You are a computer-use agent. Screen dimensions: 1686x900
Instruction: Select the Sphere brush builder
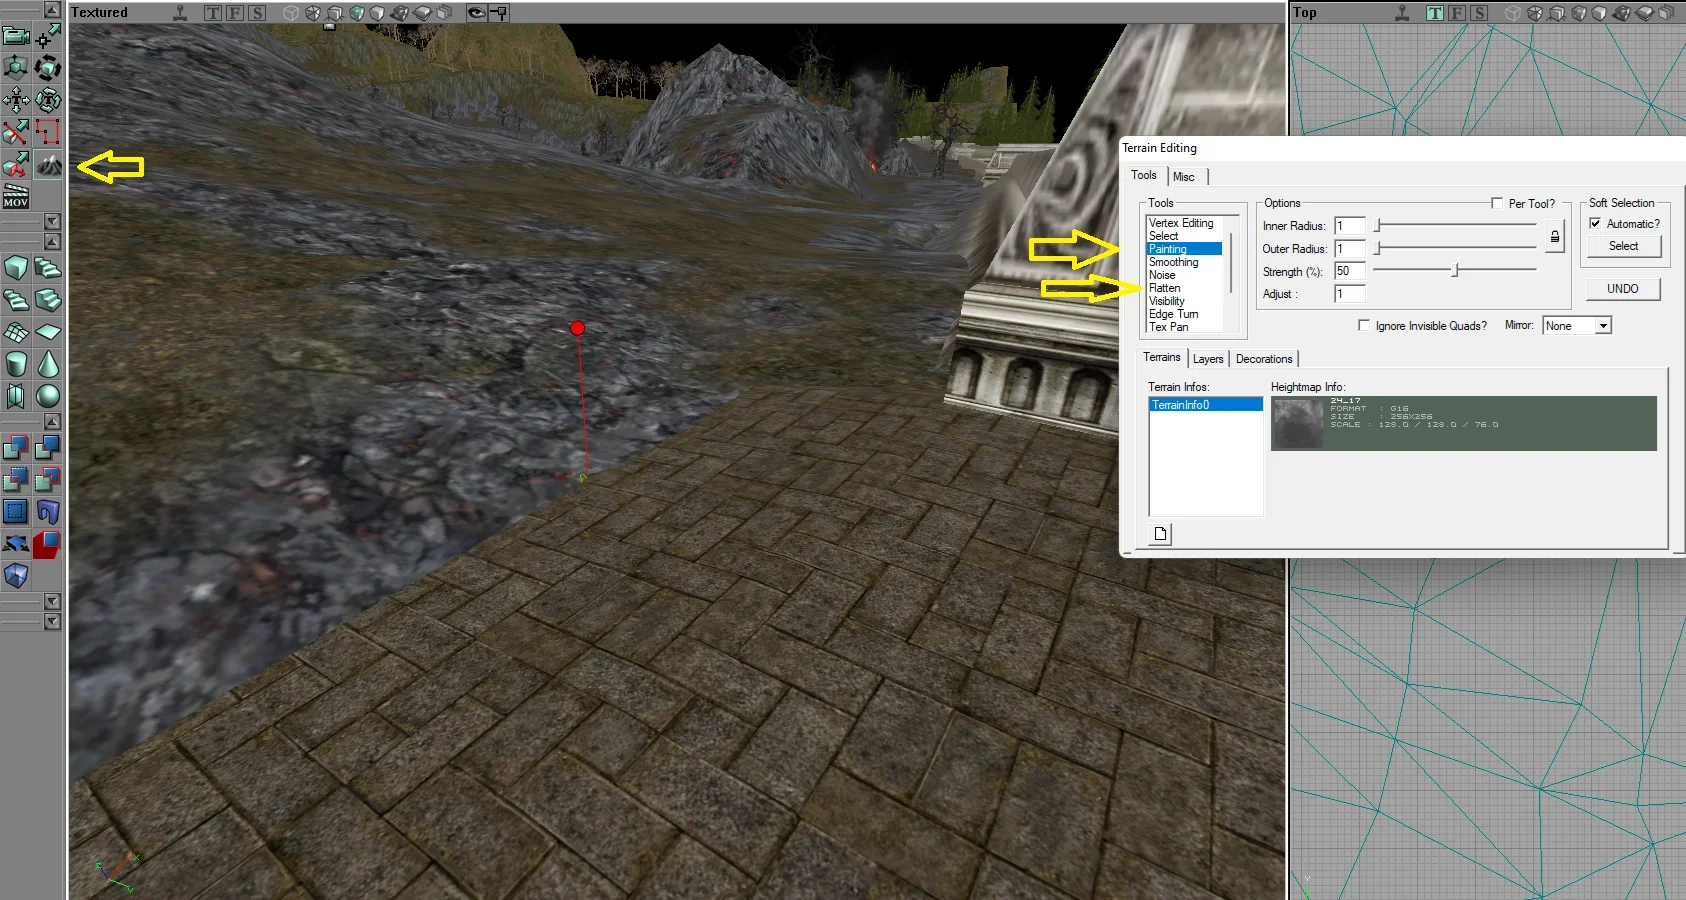[48, 396]
